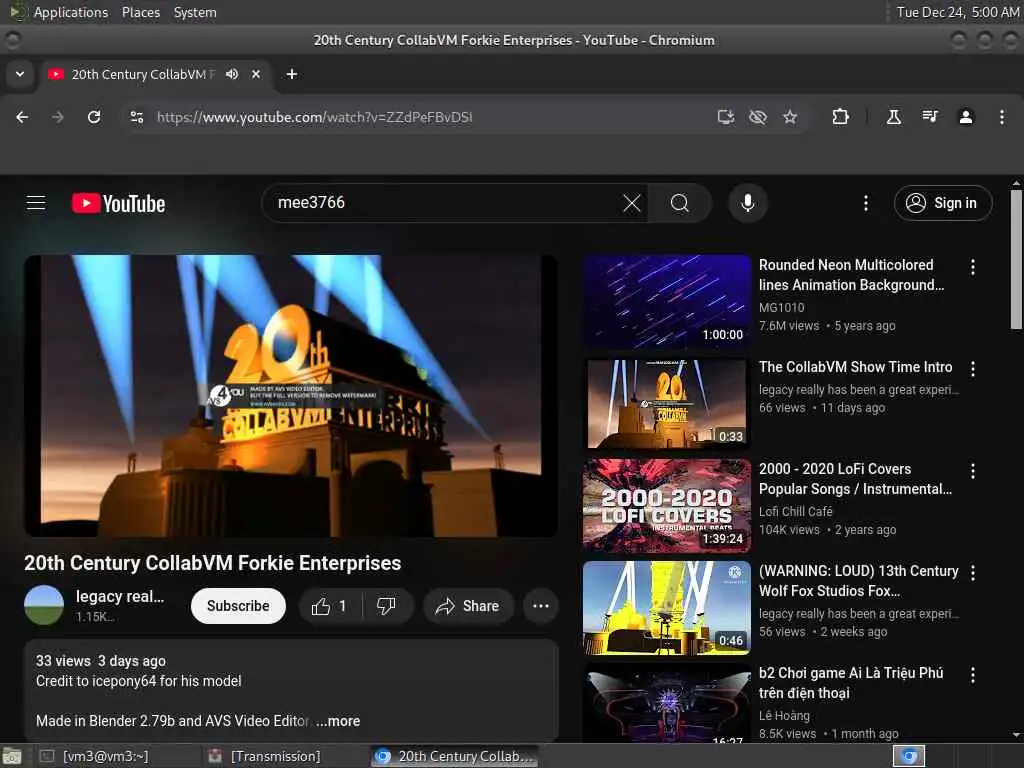Click the Sign in button
The width and height of the screenshot is (1024, 768).
943,203
